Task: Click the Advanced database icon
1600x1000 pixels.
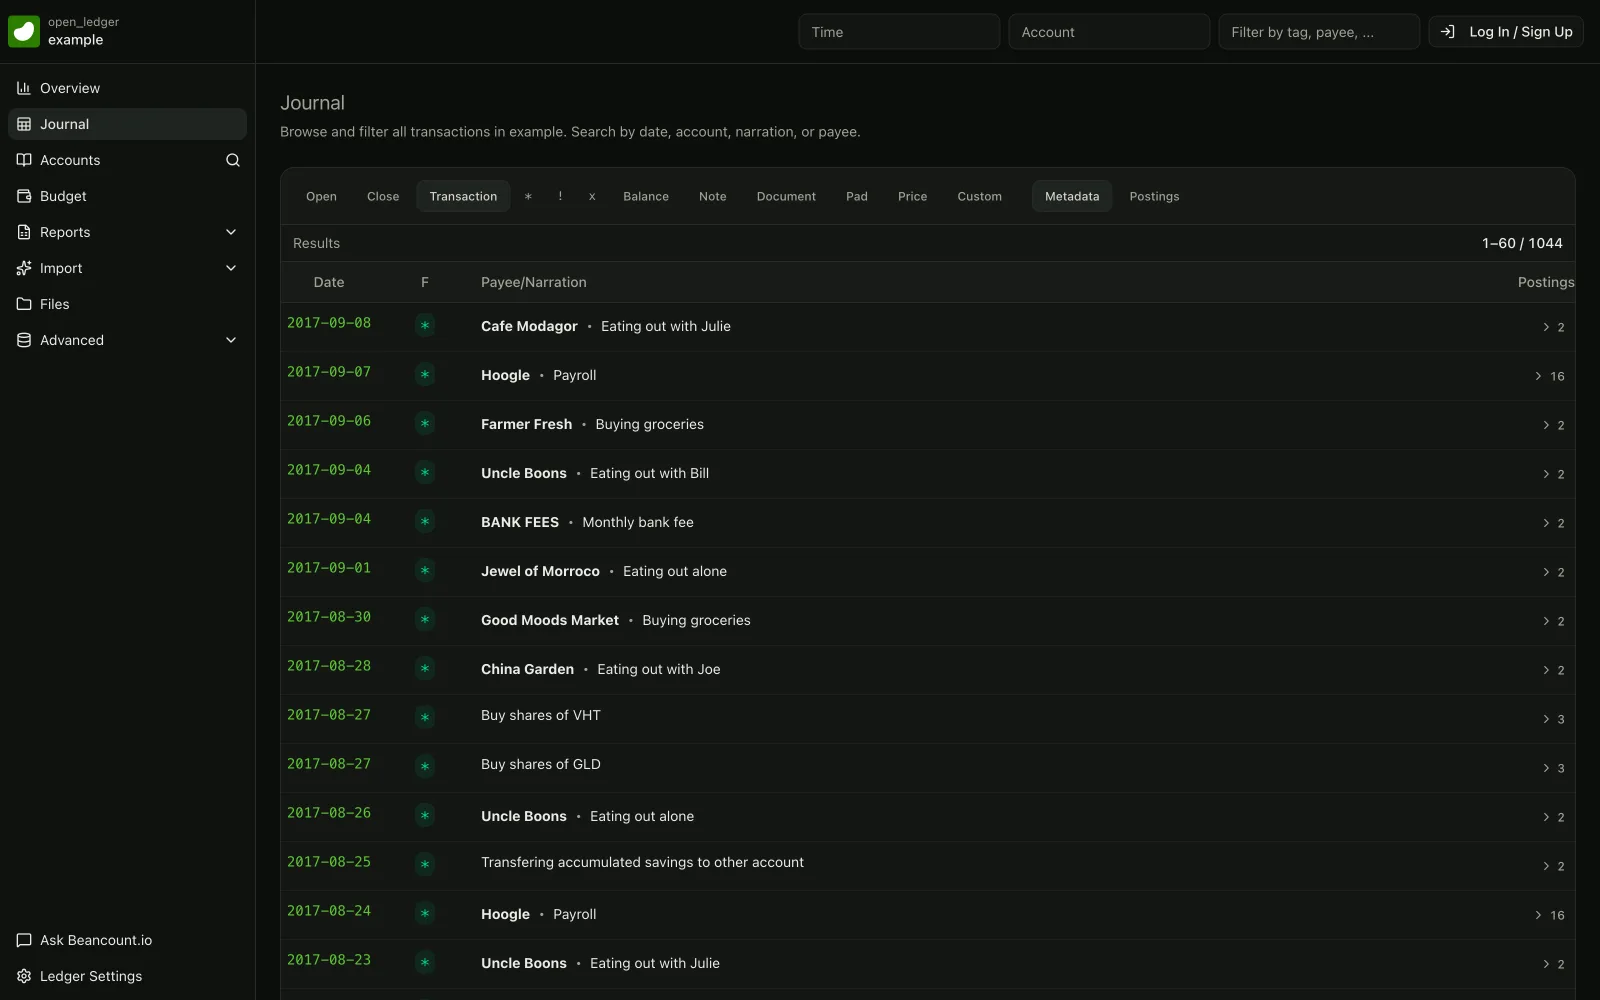Action: click(24, 340)
